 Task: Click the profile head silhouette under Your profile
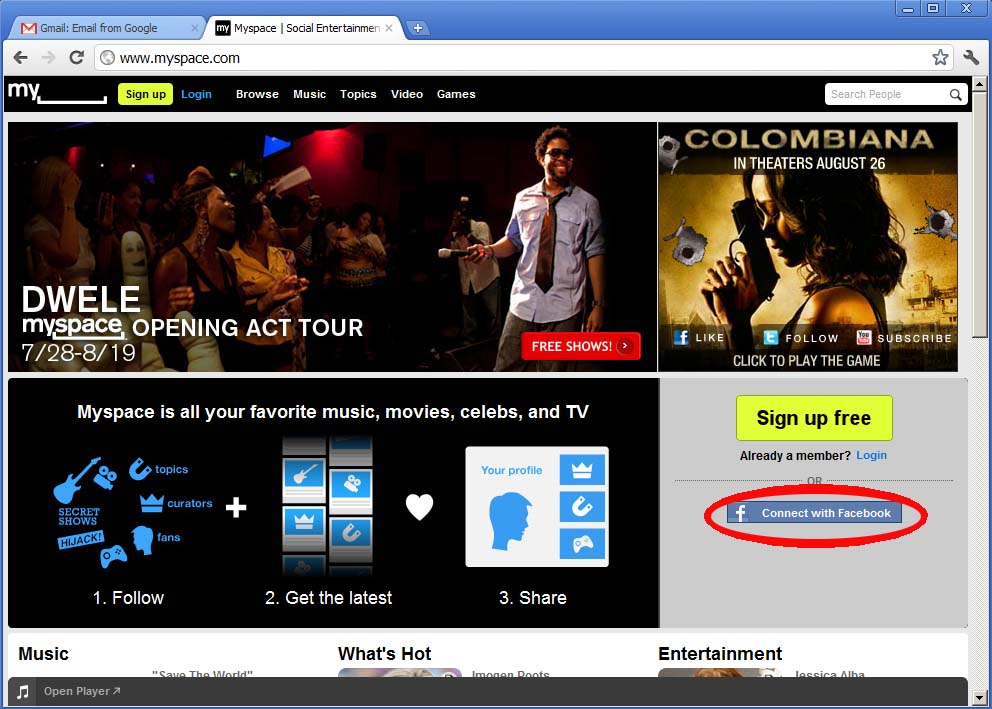510,522
